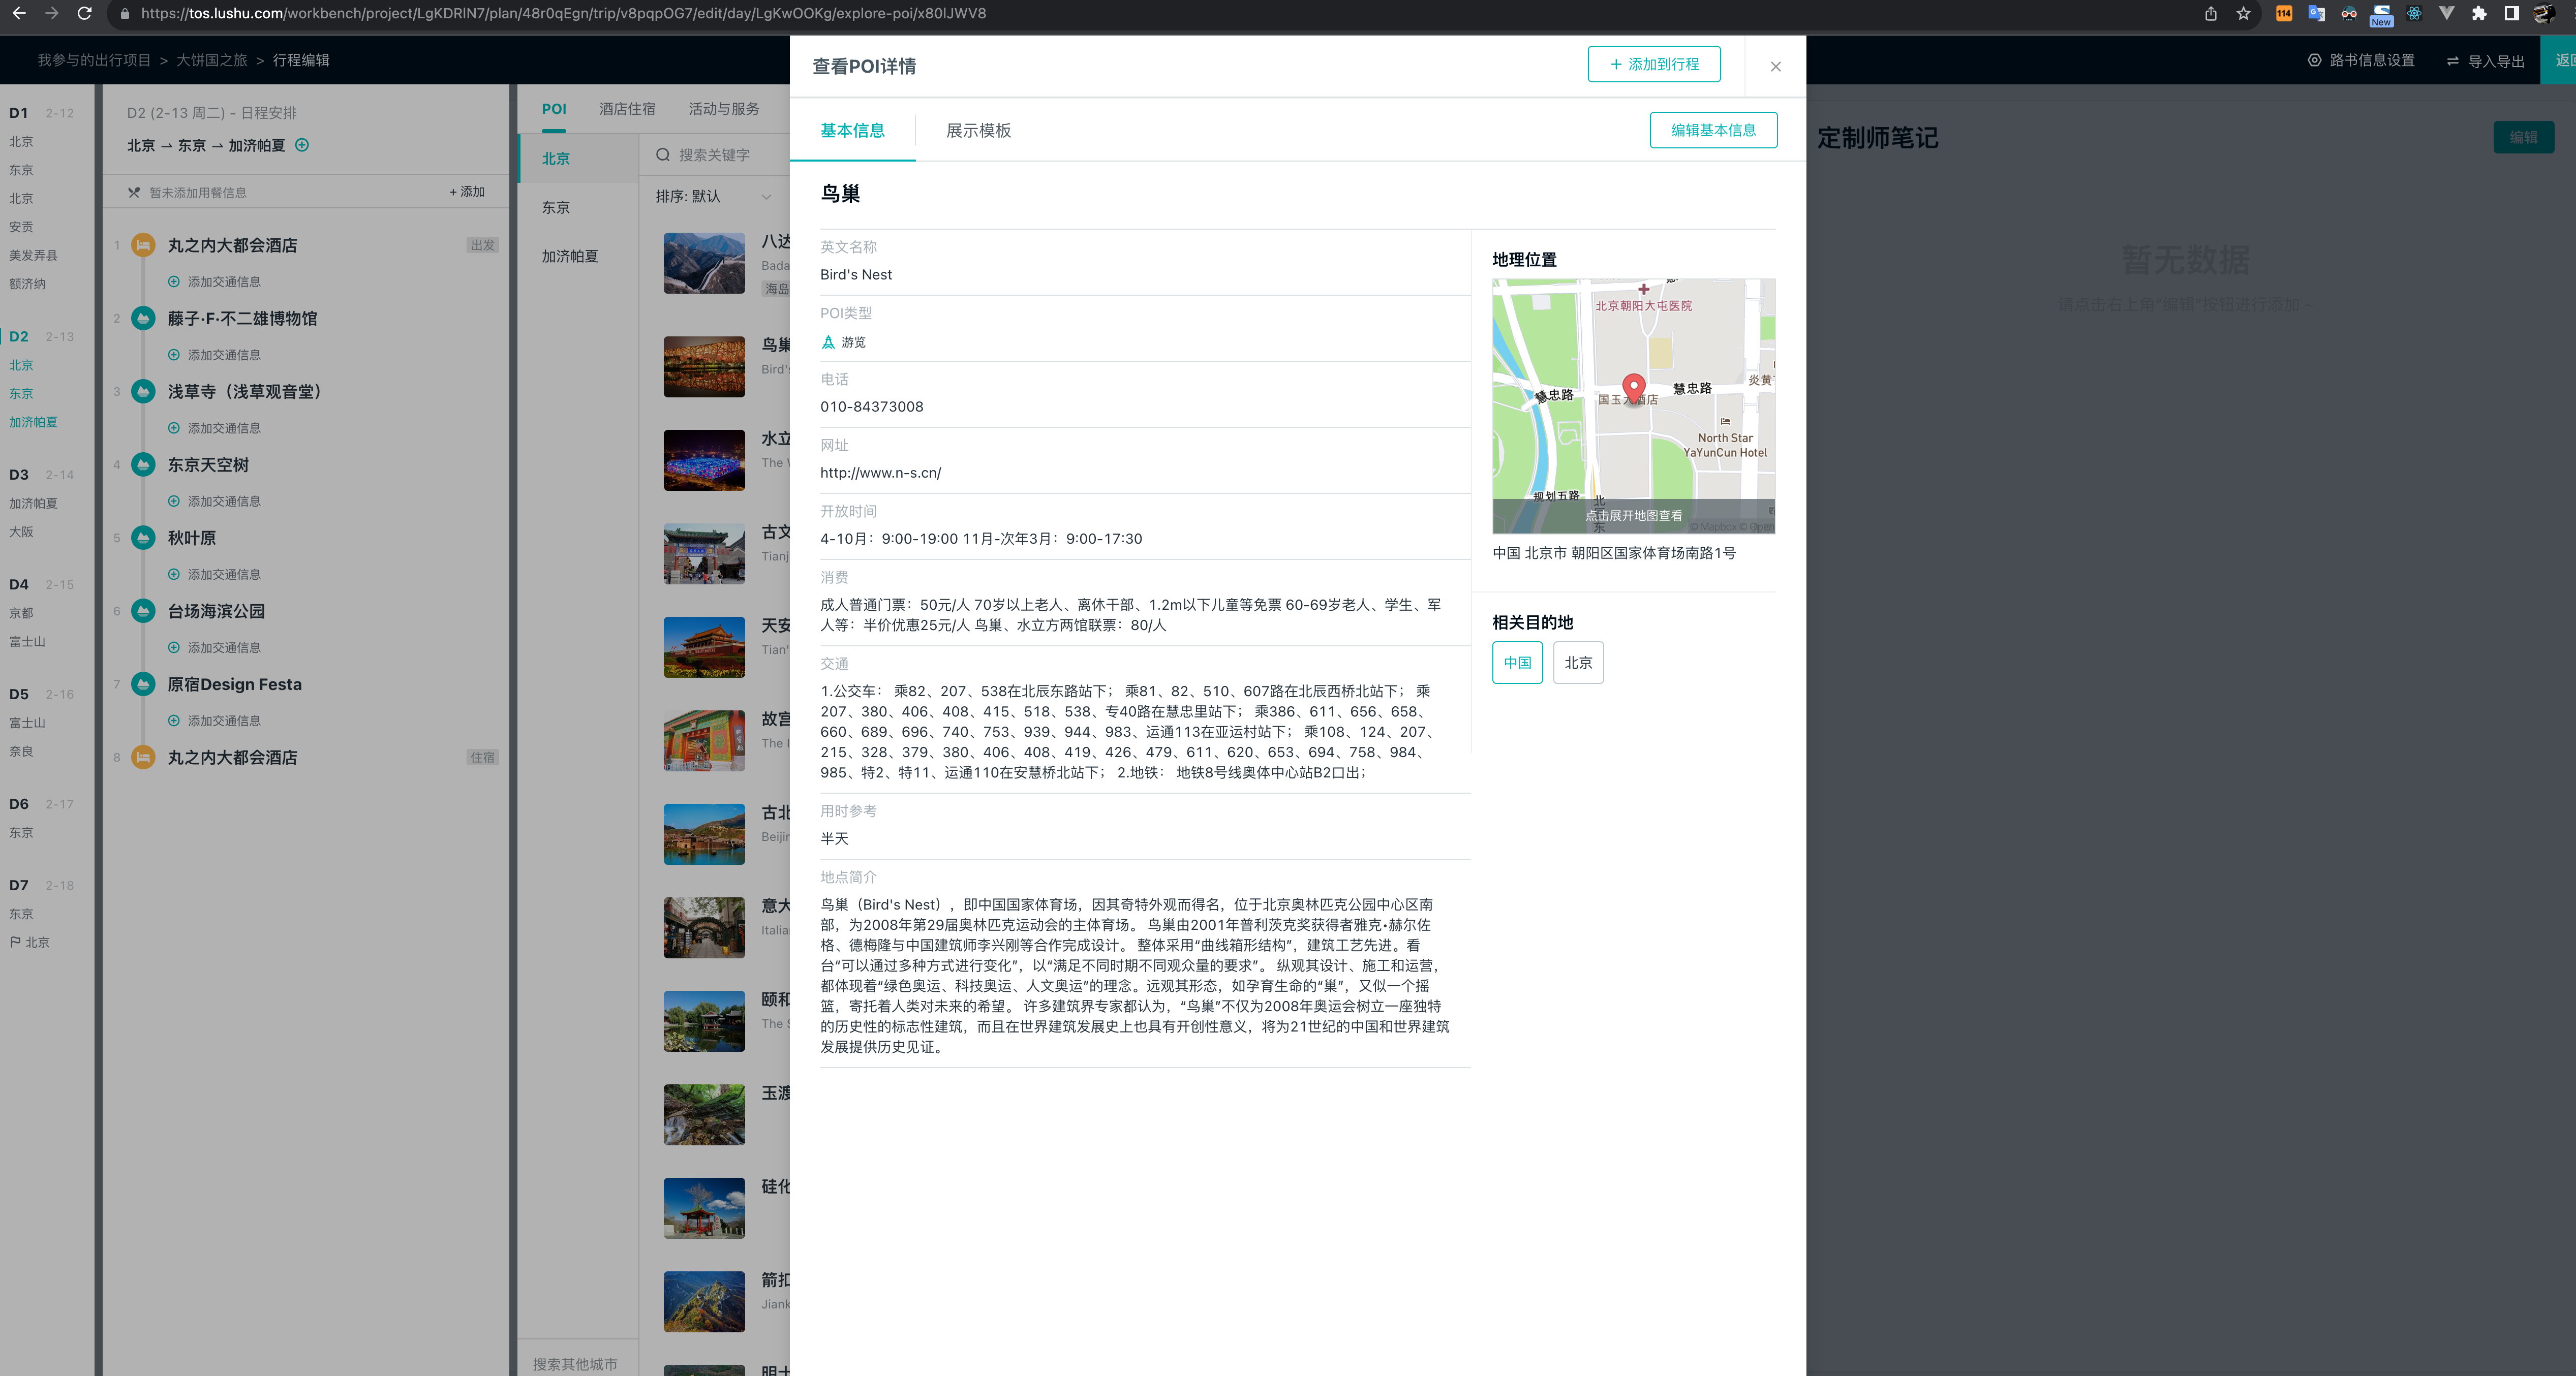Expand the map via 点击展开地图查看
The image size is (2576, 1376).
tap(1633, 516)
